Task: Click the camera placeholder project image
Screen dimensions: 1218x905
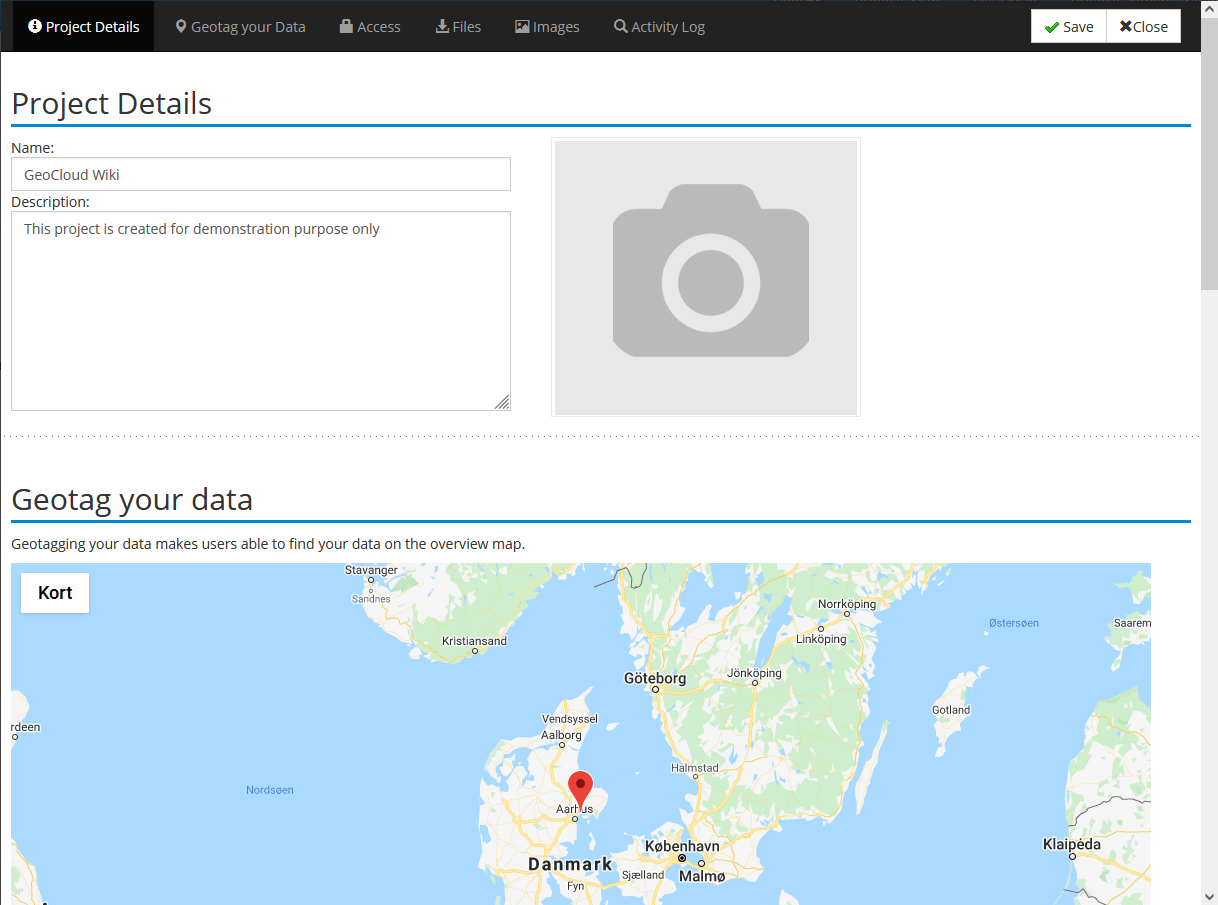Action: pyautogui.click(x=706, y=277)
